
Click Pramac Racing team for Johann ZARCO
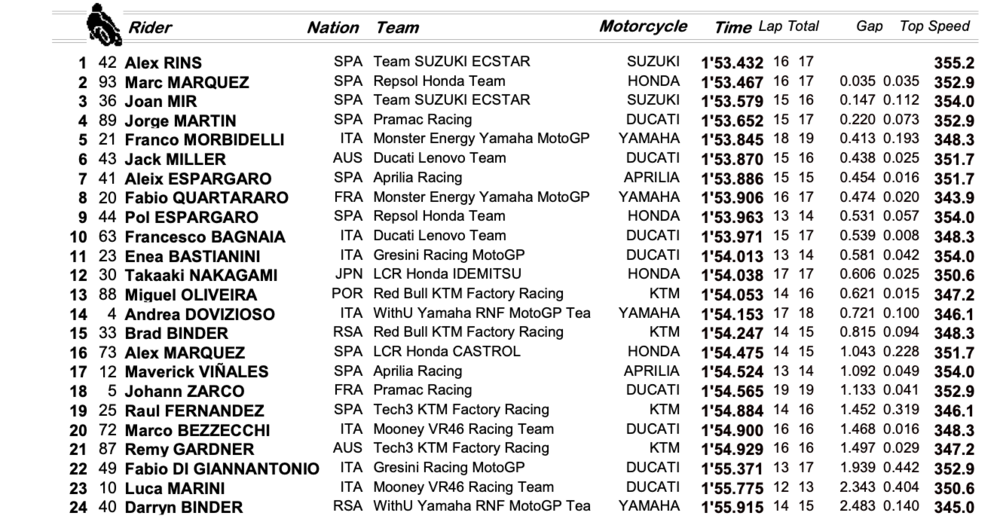(422, 389)
